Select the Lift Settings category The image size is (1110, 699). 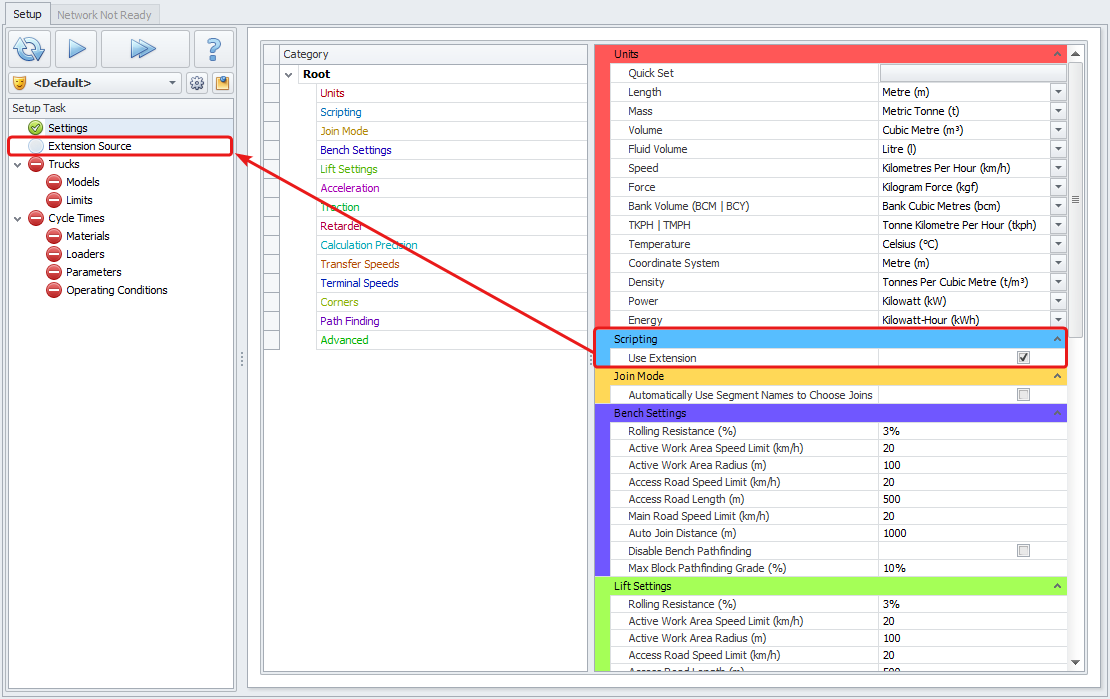click(348, 169)
